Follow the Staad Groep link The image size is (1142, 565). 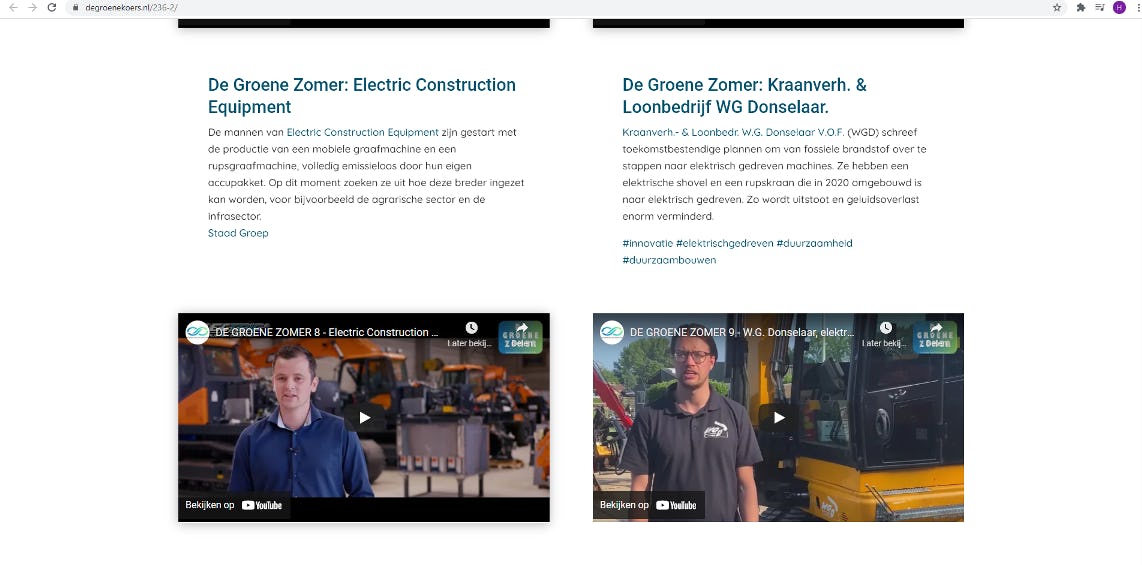238,233
